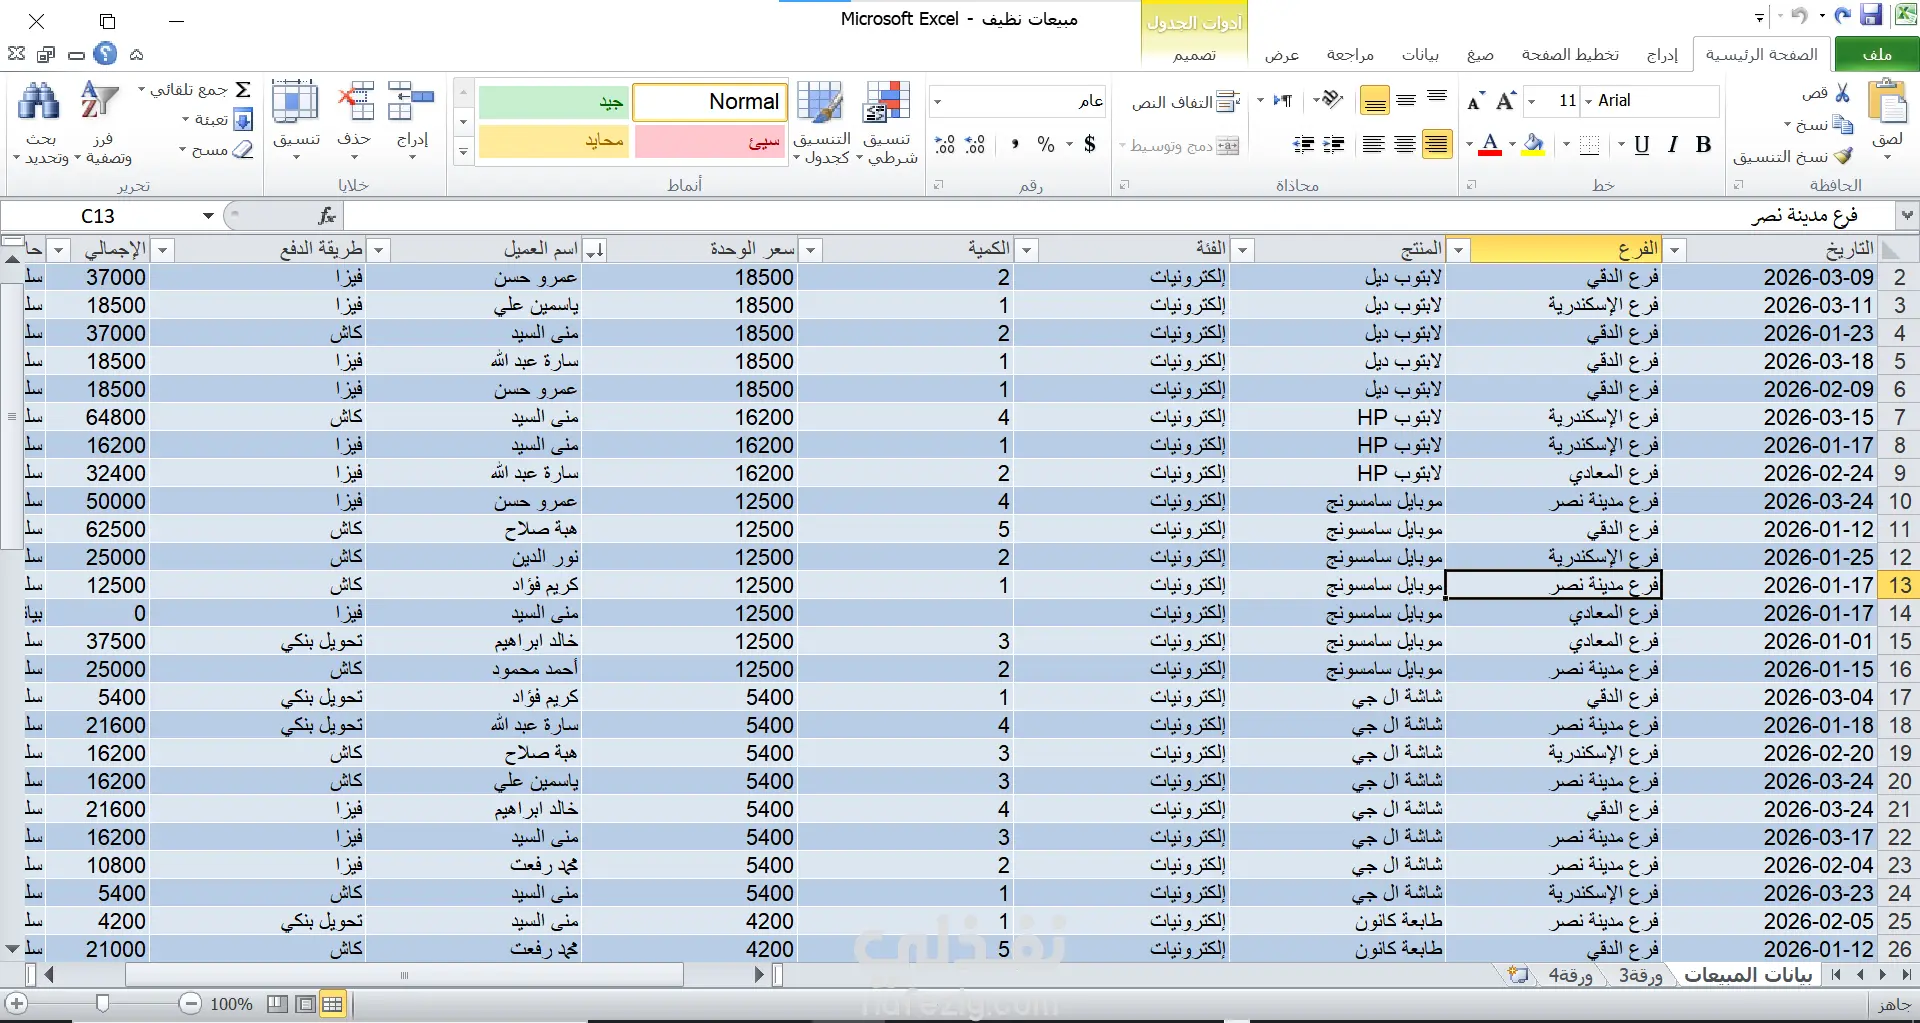Click the text direction paragraph icon
This screenshot has width=1920, height=1023.
pos(1282,100)
